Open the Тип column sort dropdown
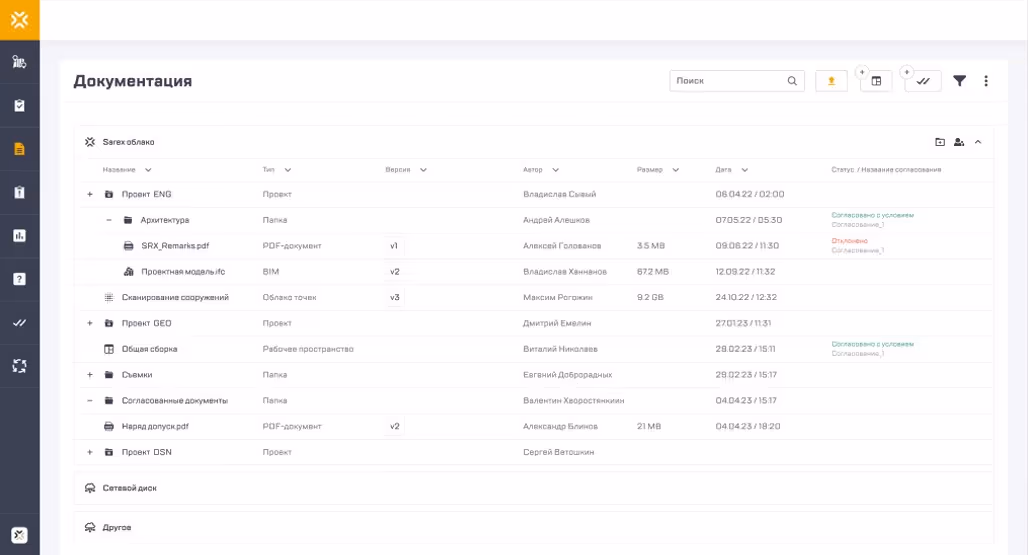 click(287, 170)
